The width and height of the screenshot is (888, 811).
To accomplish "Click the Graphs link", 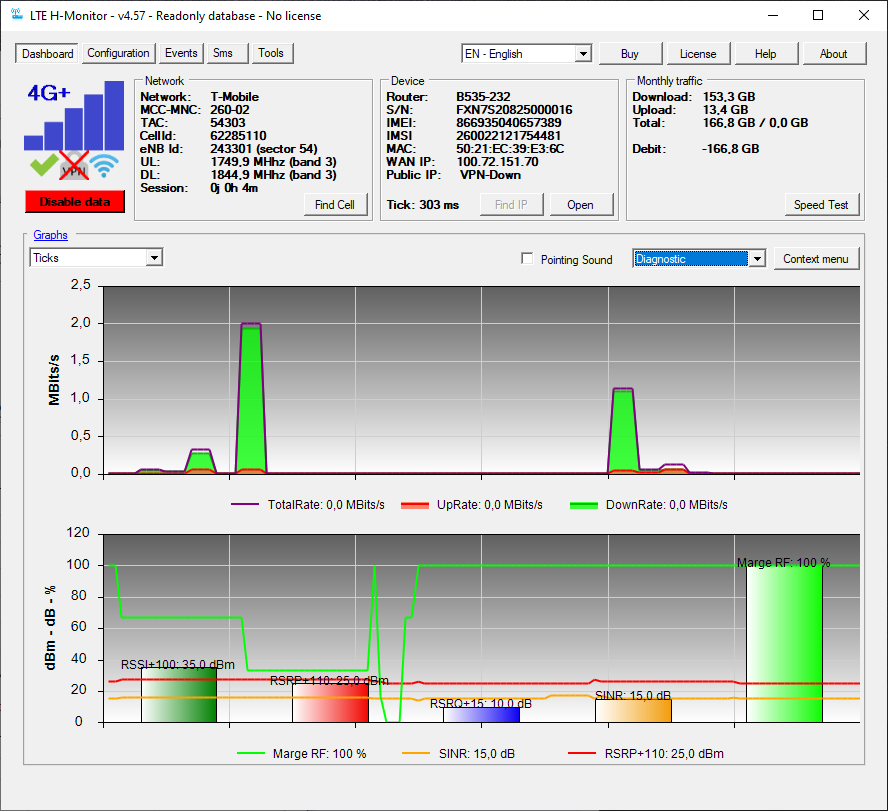I will pos(50,235).
